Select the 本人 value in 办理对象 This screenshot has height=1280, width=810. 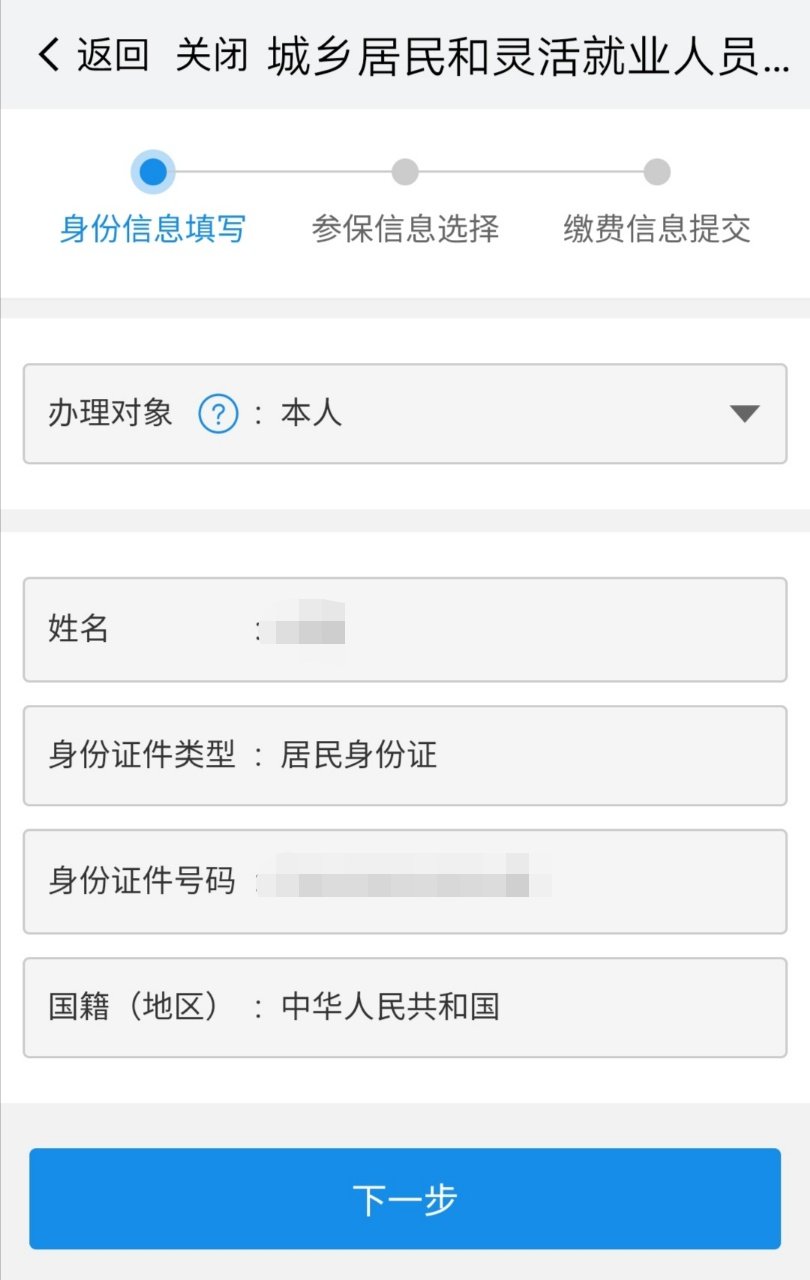(x=311, y=413)
